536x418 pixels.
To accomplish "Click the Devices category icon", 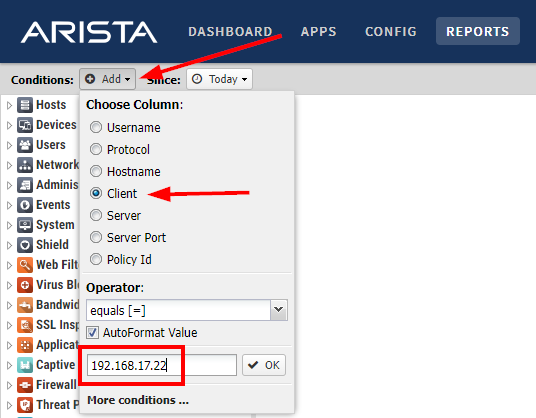I will point(25,125).
